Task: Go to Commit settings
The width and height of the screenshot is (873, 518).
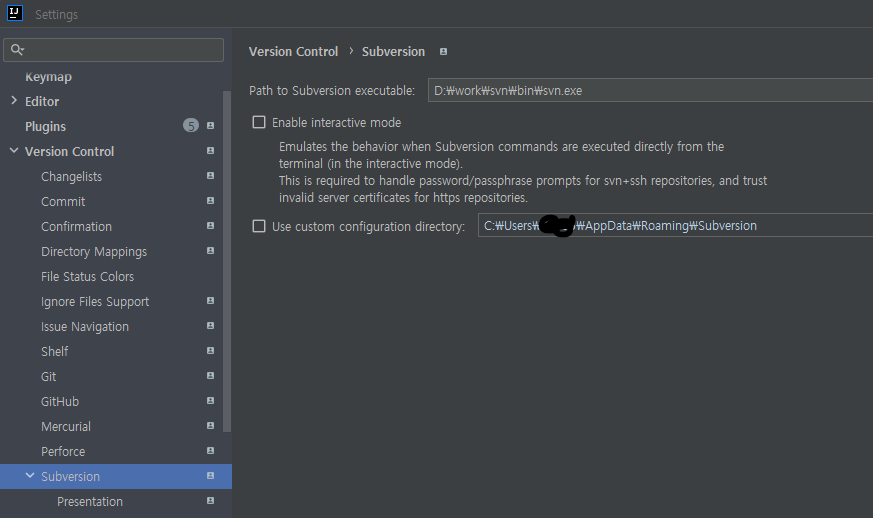Action: tap(63, 202)
